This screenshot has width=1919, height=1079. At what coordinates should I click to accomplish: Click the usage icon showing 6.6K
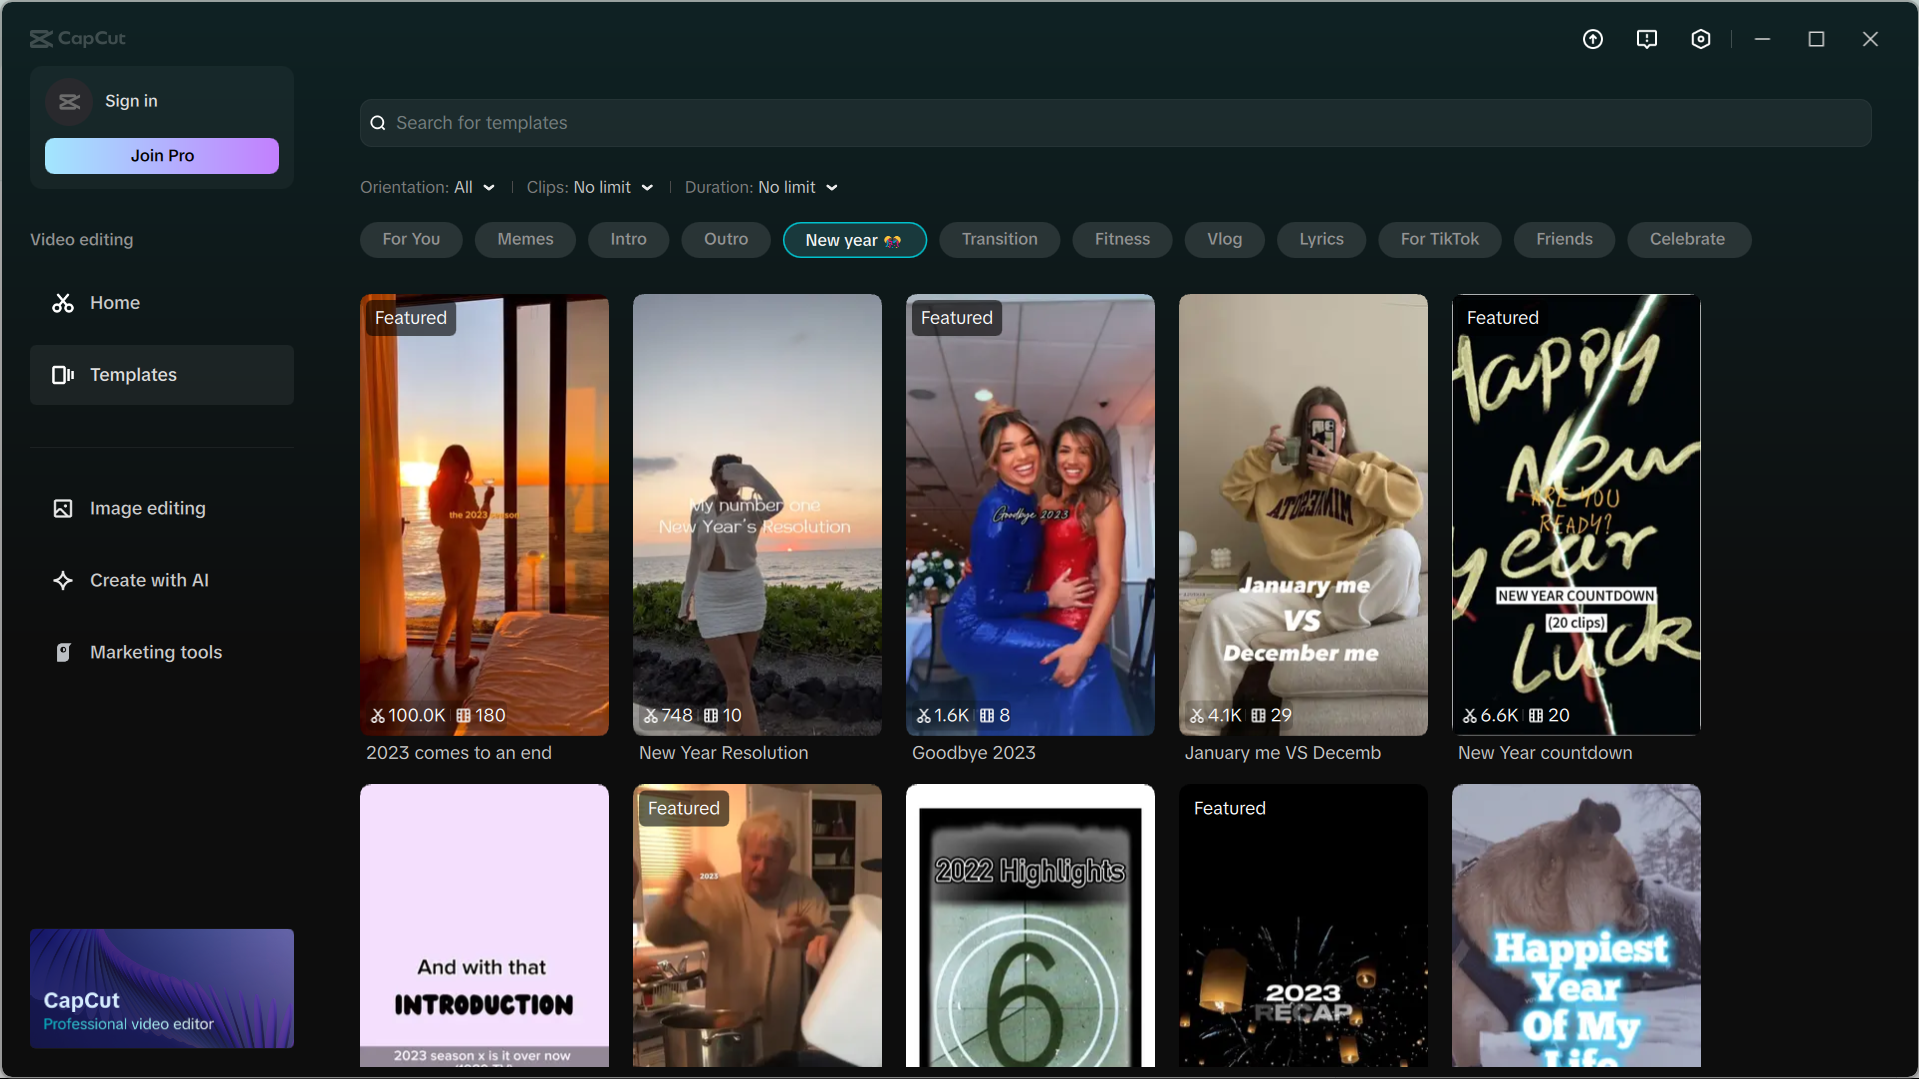pyautogui.click(x=1470, y=716)
